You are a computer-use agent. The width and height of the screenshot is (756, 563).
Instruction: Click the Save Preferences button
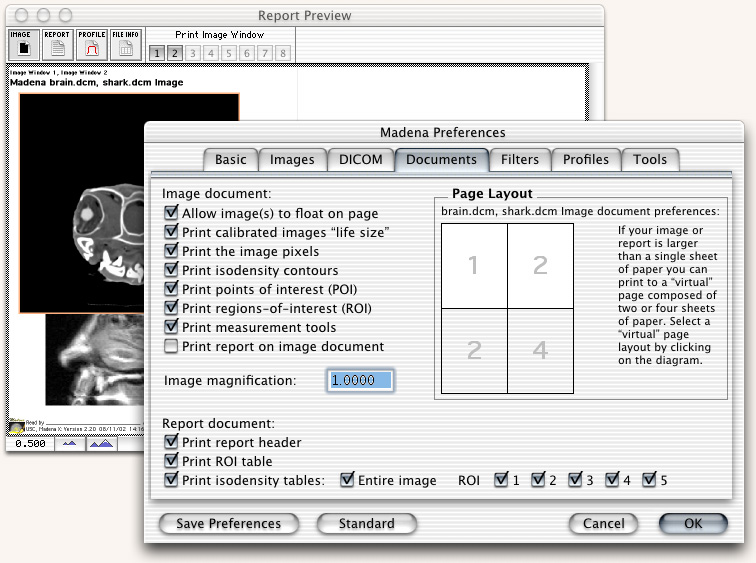(x=228, y=523)
